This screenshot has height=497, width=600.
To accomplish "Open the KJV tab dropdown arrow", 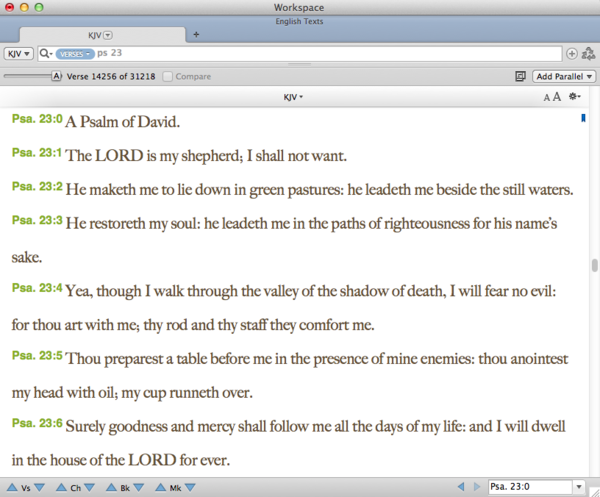I will pyautogui.click(x=109, y=35).
